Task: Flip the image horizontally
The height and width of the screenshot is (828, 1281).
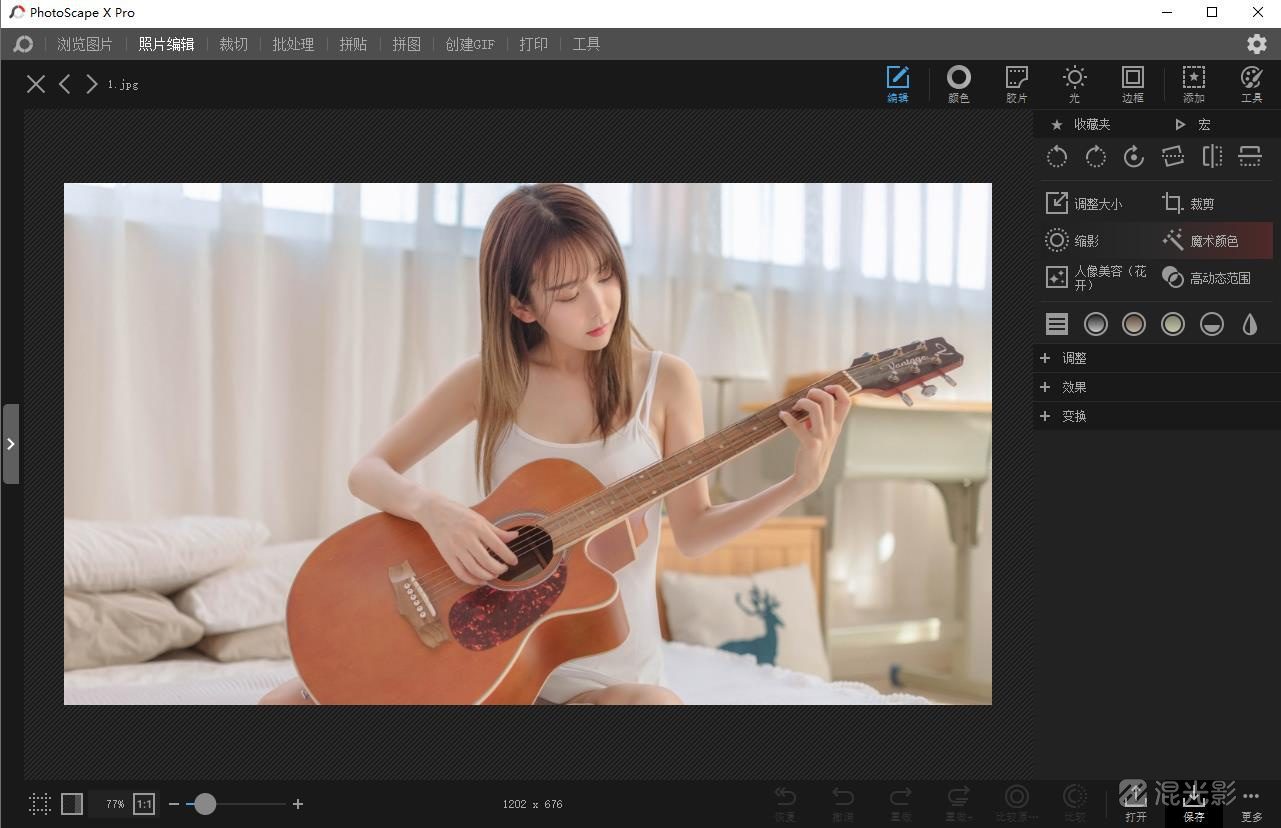Action: [x=1212, y=156]
